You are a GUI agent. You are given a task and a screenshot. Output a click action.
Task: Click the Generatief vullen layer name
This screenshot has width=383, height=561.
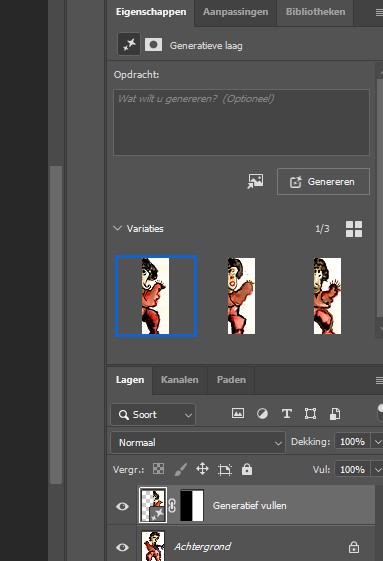pos(249,506)
